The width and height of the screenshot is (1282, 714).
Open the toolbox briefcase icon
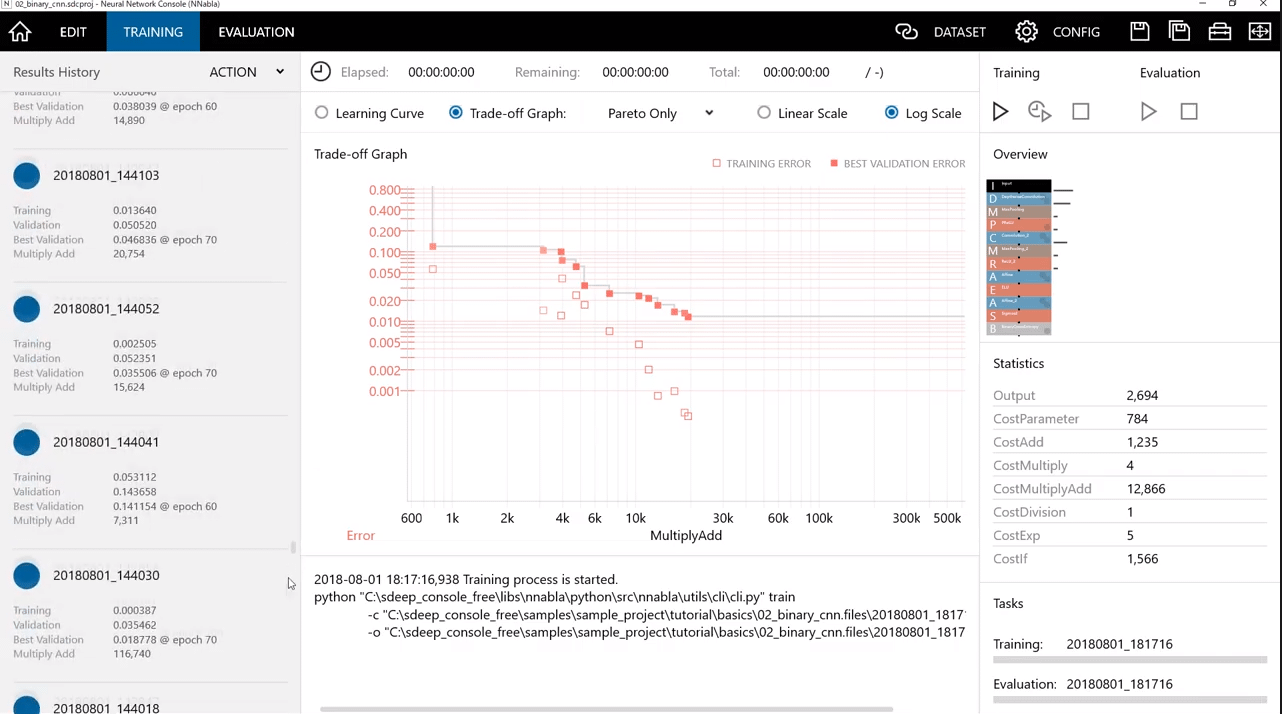[1219, 32]
